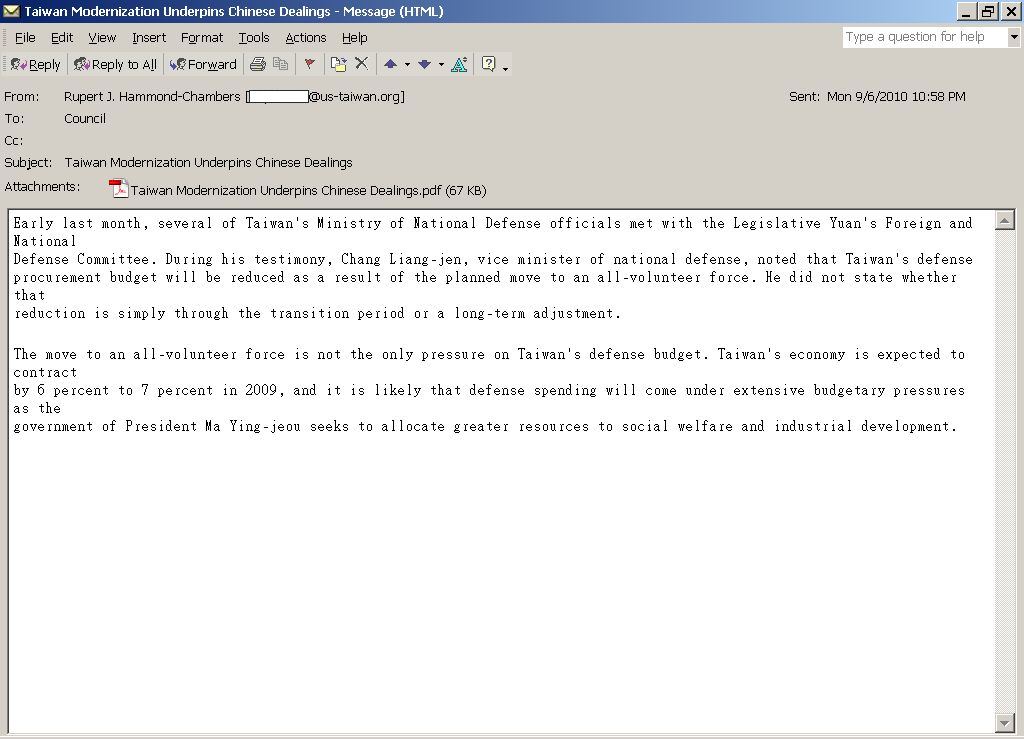Restore down the message window

point(988,11)
